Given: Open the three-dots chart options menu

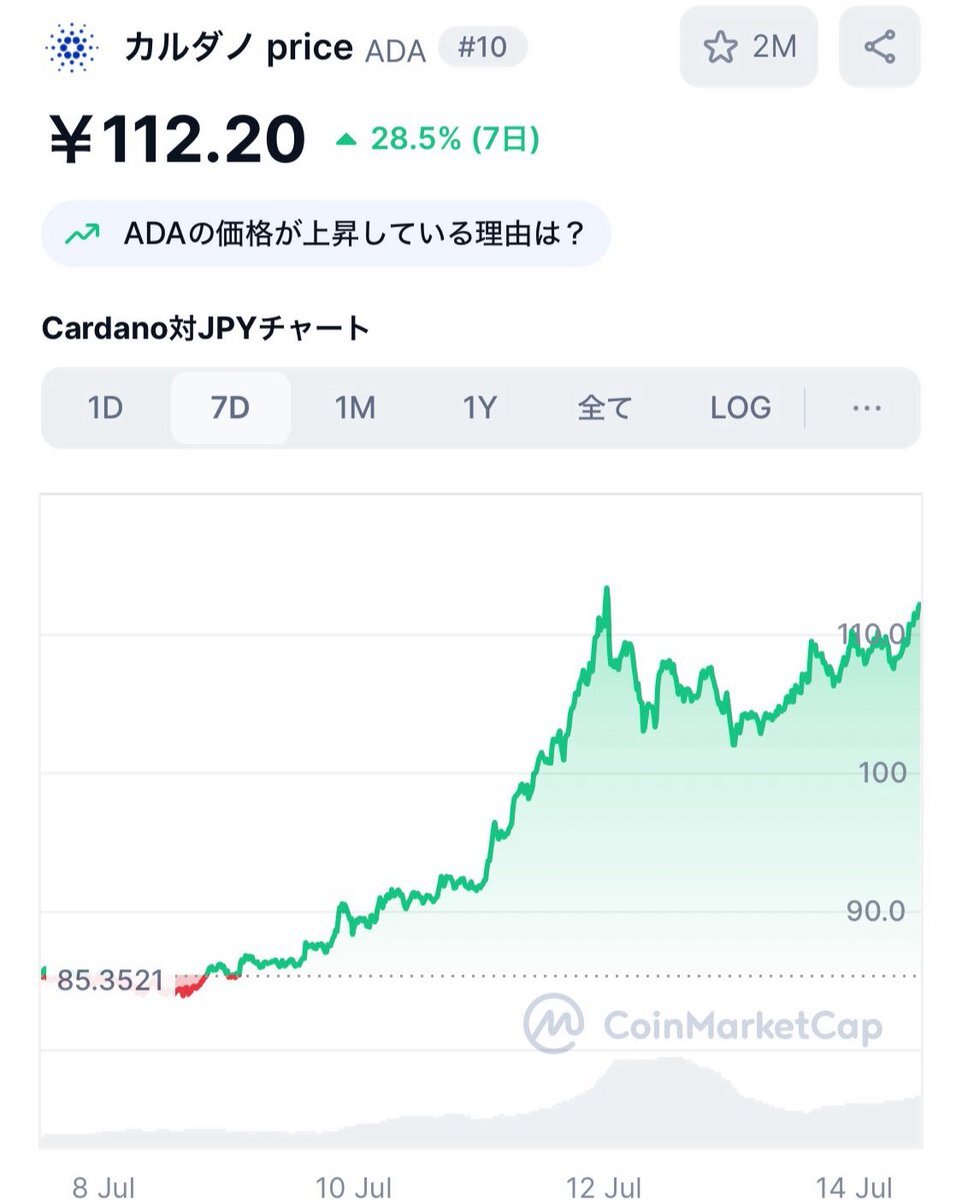Looking at the screenshot, I should (866, 408).
